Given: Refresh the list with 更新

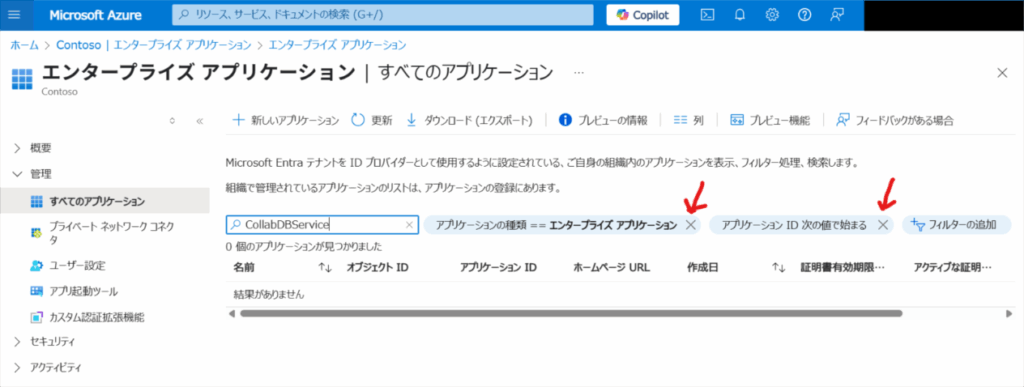Looking at the screenshot, I should [372, 120].
